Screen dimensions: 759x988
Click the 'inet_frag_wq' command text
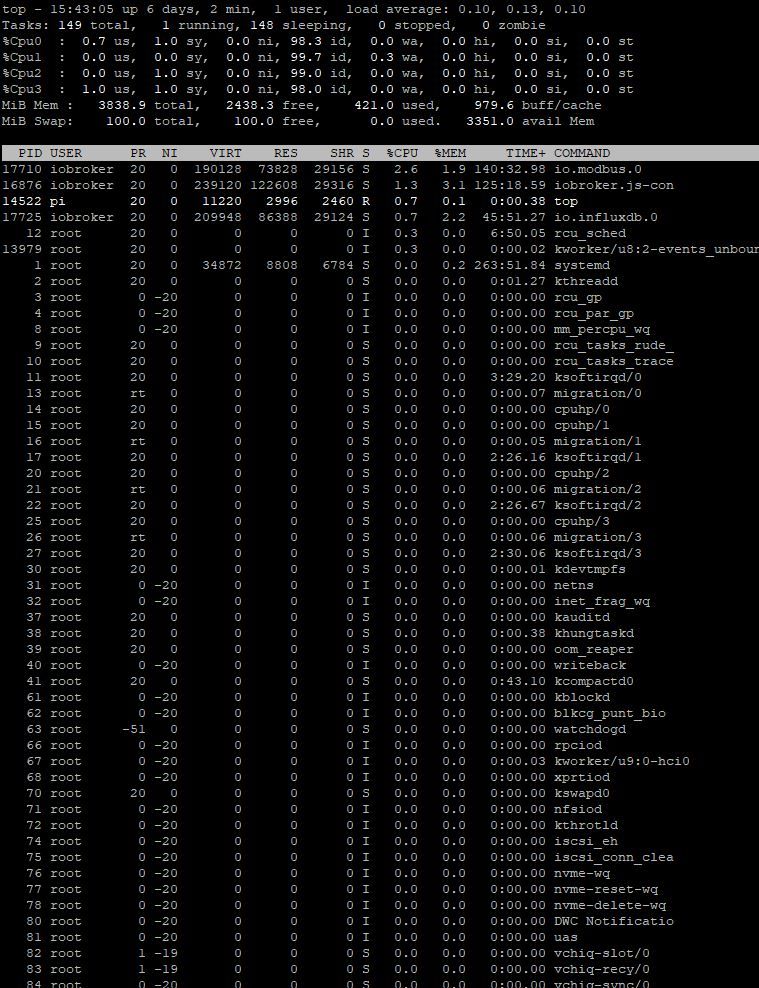602,601
